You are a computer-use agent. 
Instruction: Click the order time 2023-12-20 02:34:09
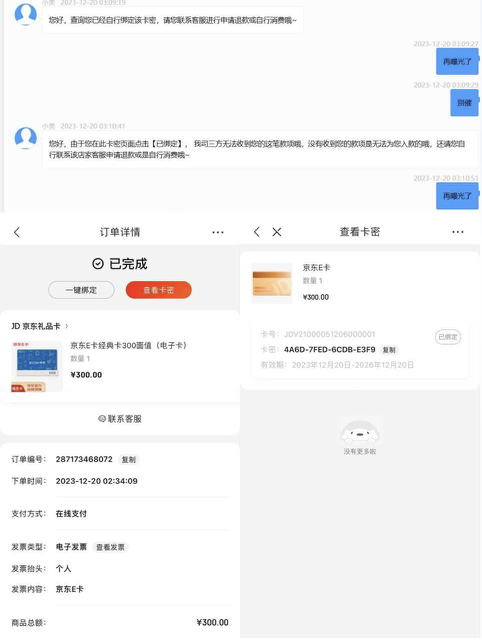pos(97,481)
